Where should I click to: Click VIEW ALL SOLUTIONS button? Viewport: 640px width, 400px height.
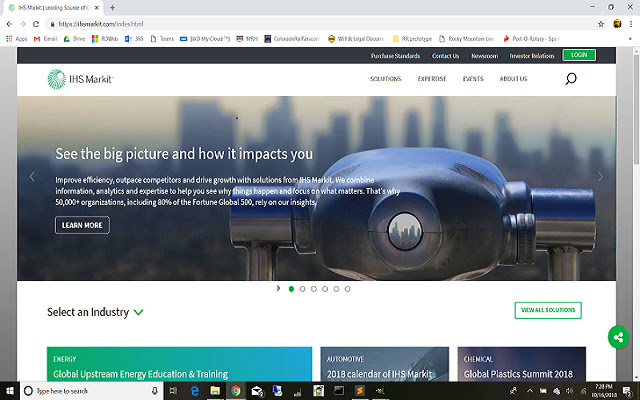[548, 310]
